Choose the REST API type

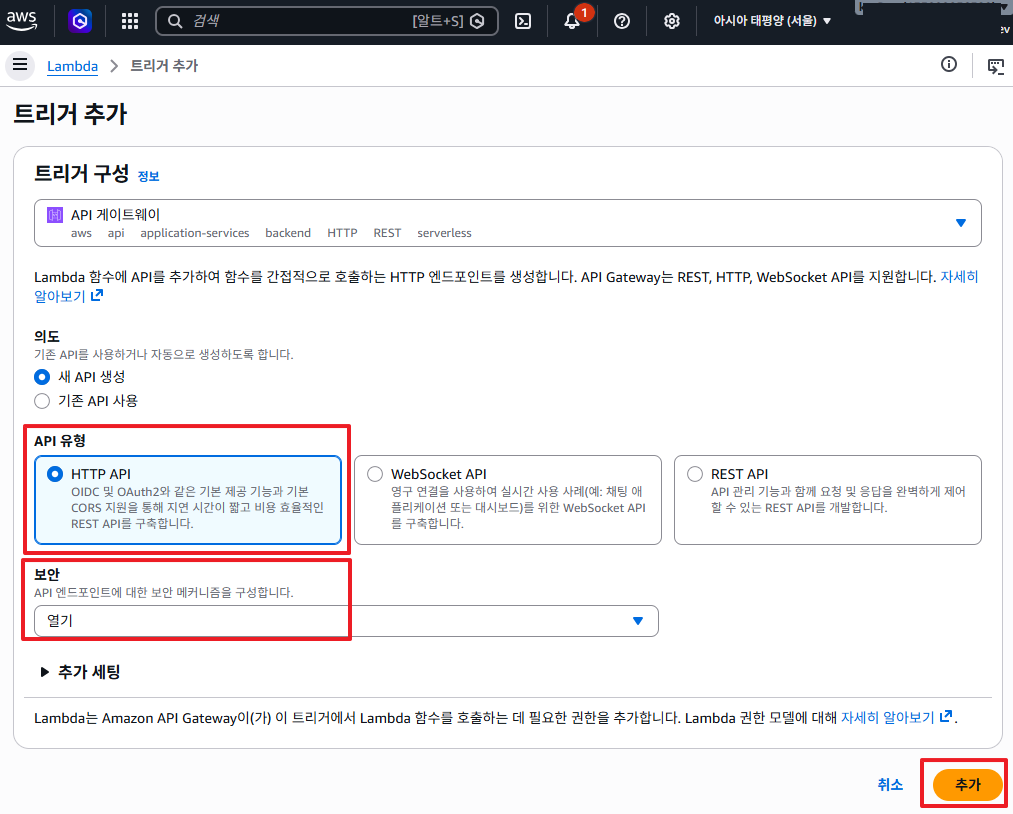(828, 500)
